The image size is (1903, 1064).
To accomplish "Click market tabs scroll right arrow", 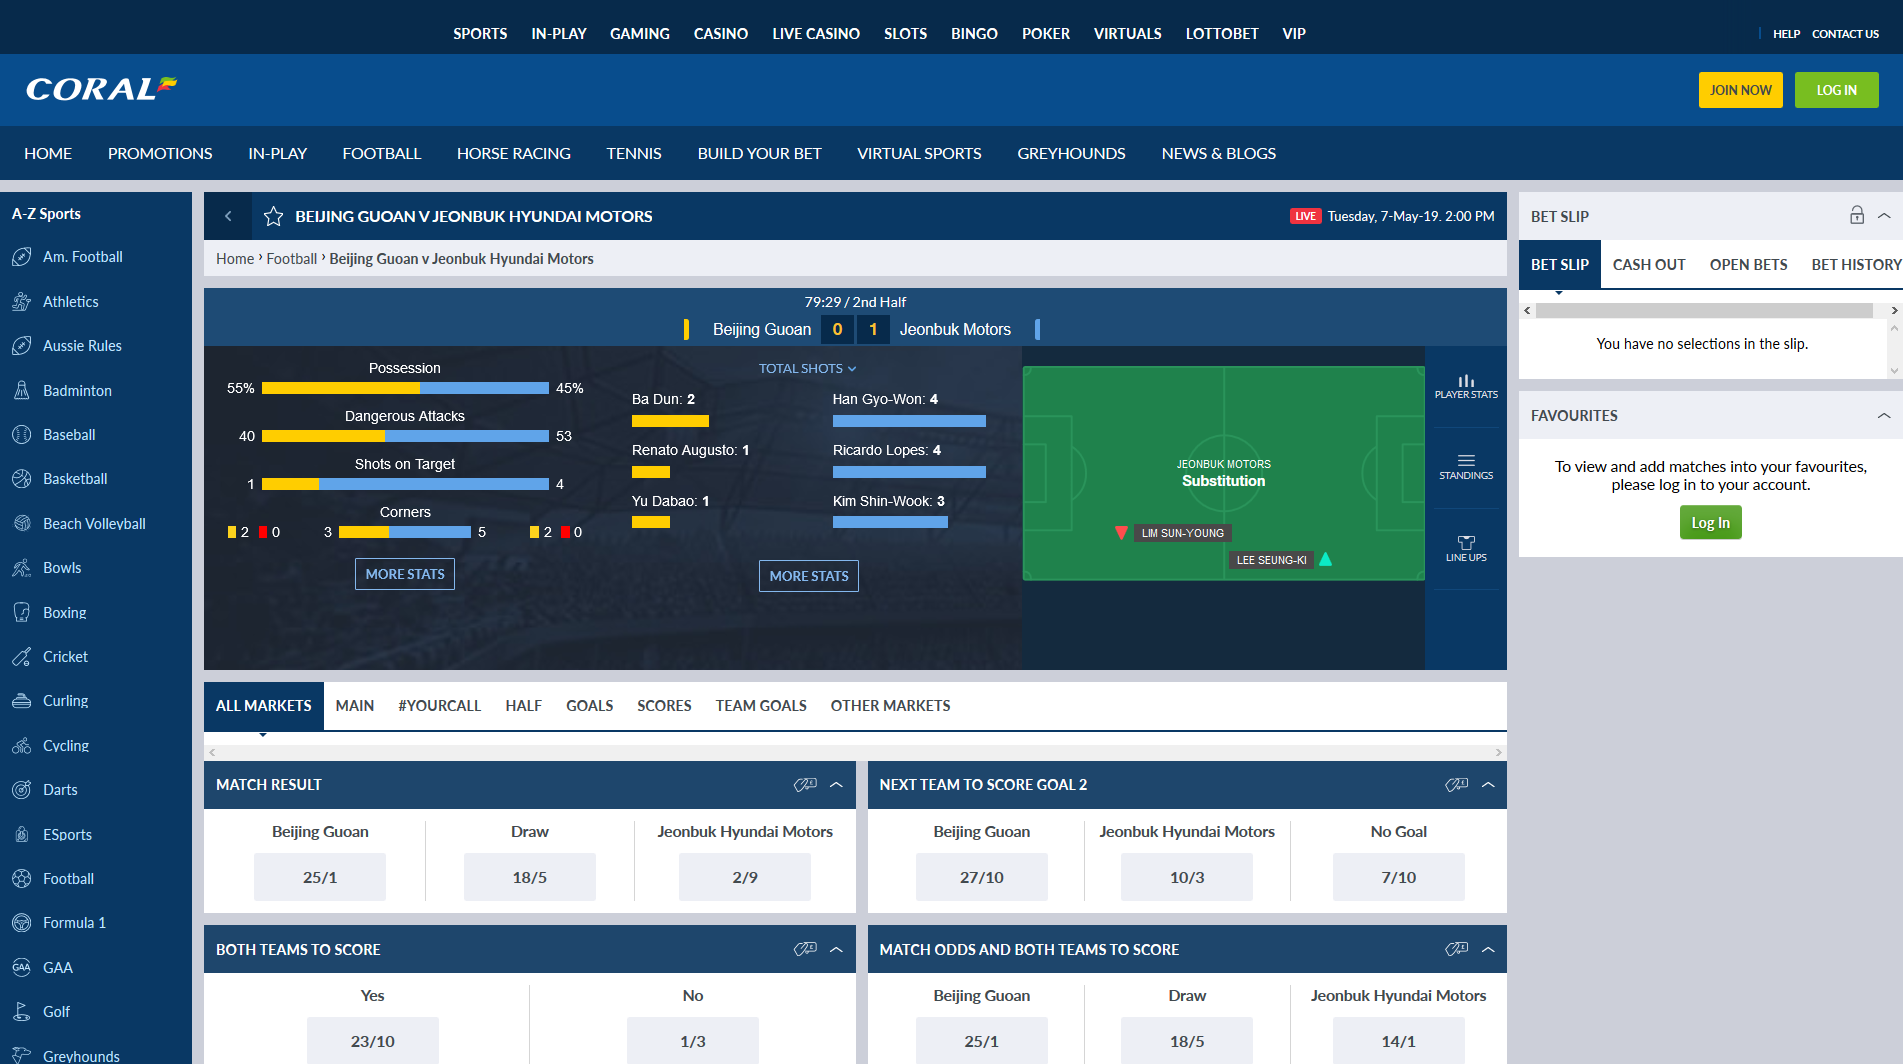I will coord(1498,752).
